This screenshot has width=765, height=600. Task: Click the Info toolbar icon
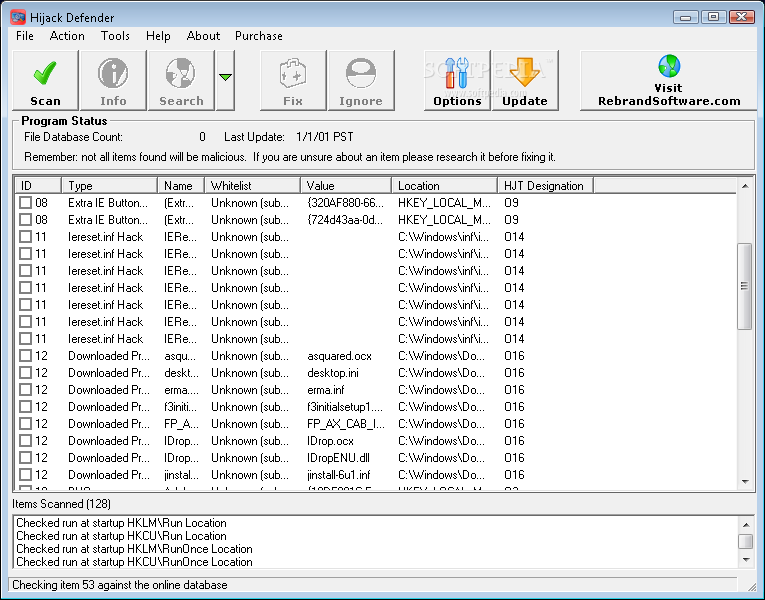(x=113, y=80)
